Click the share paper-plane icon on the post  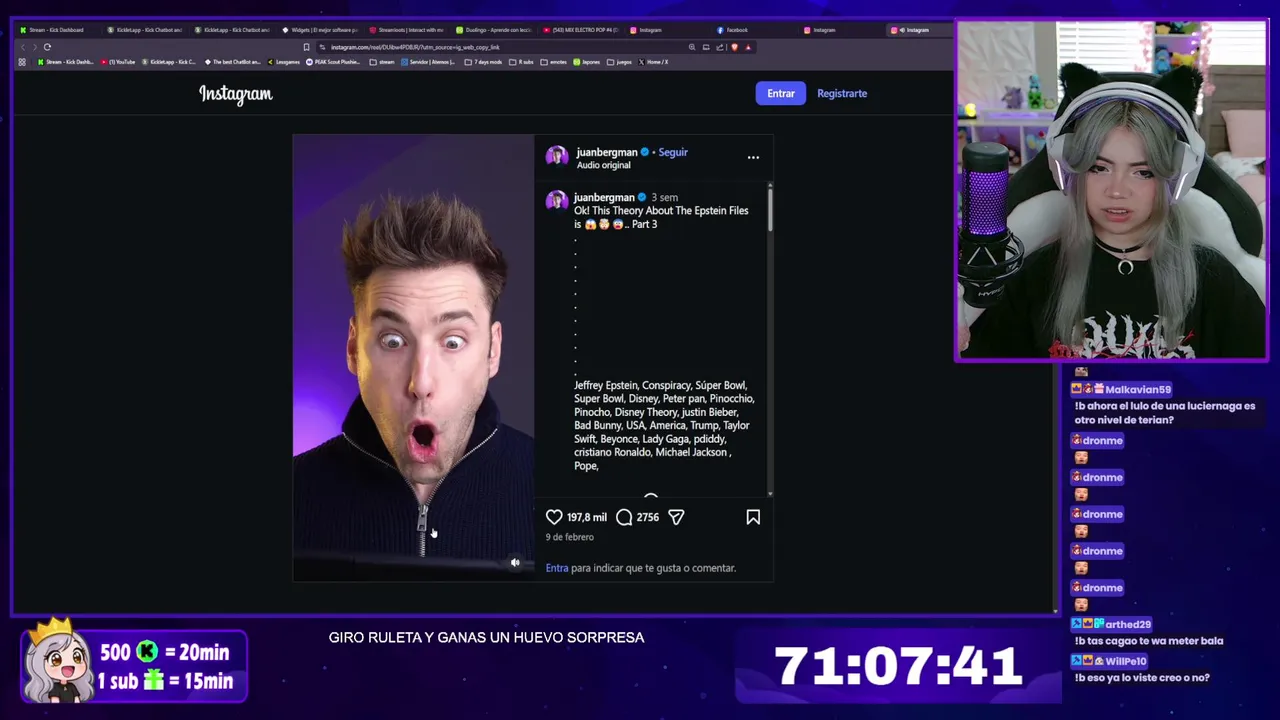click(x=676, y=517)
